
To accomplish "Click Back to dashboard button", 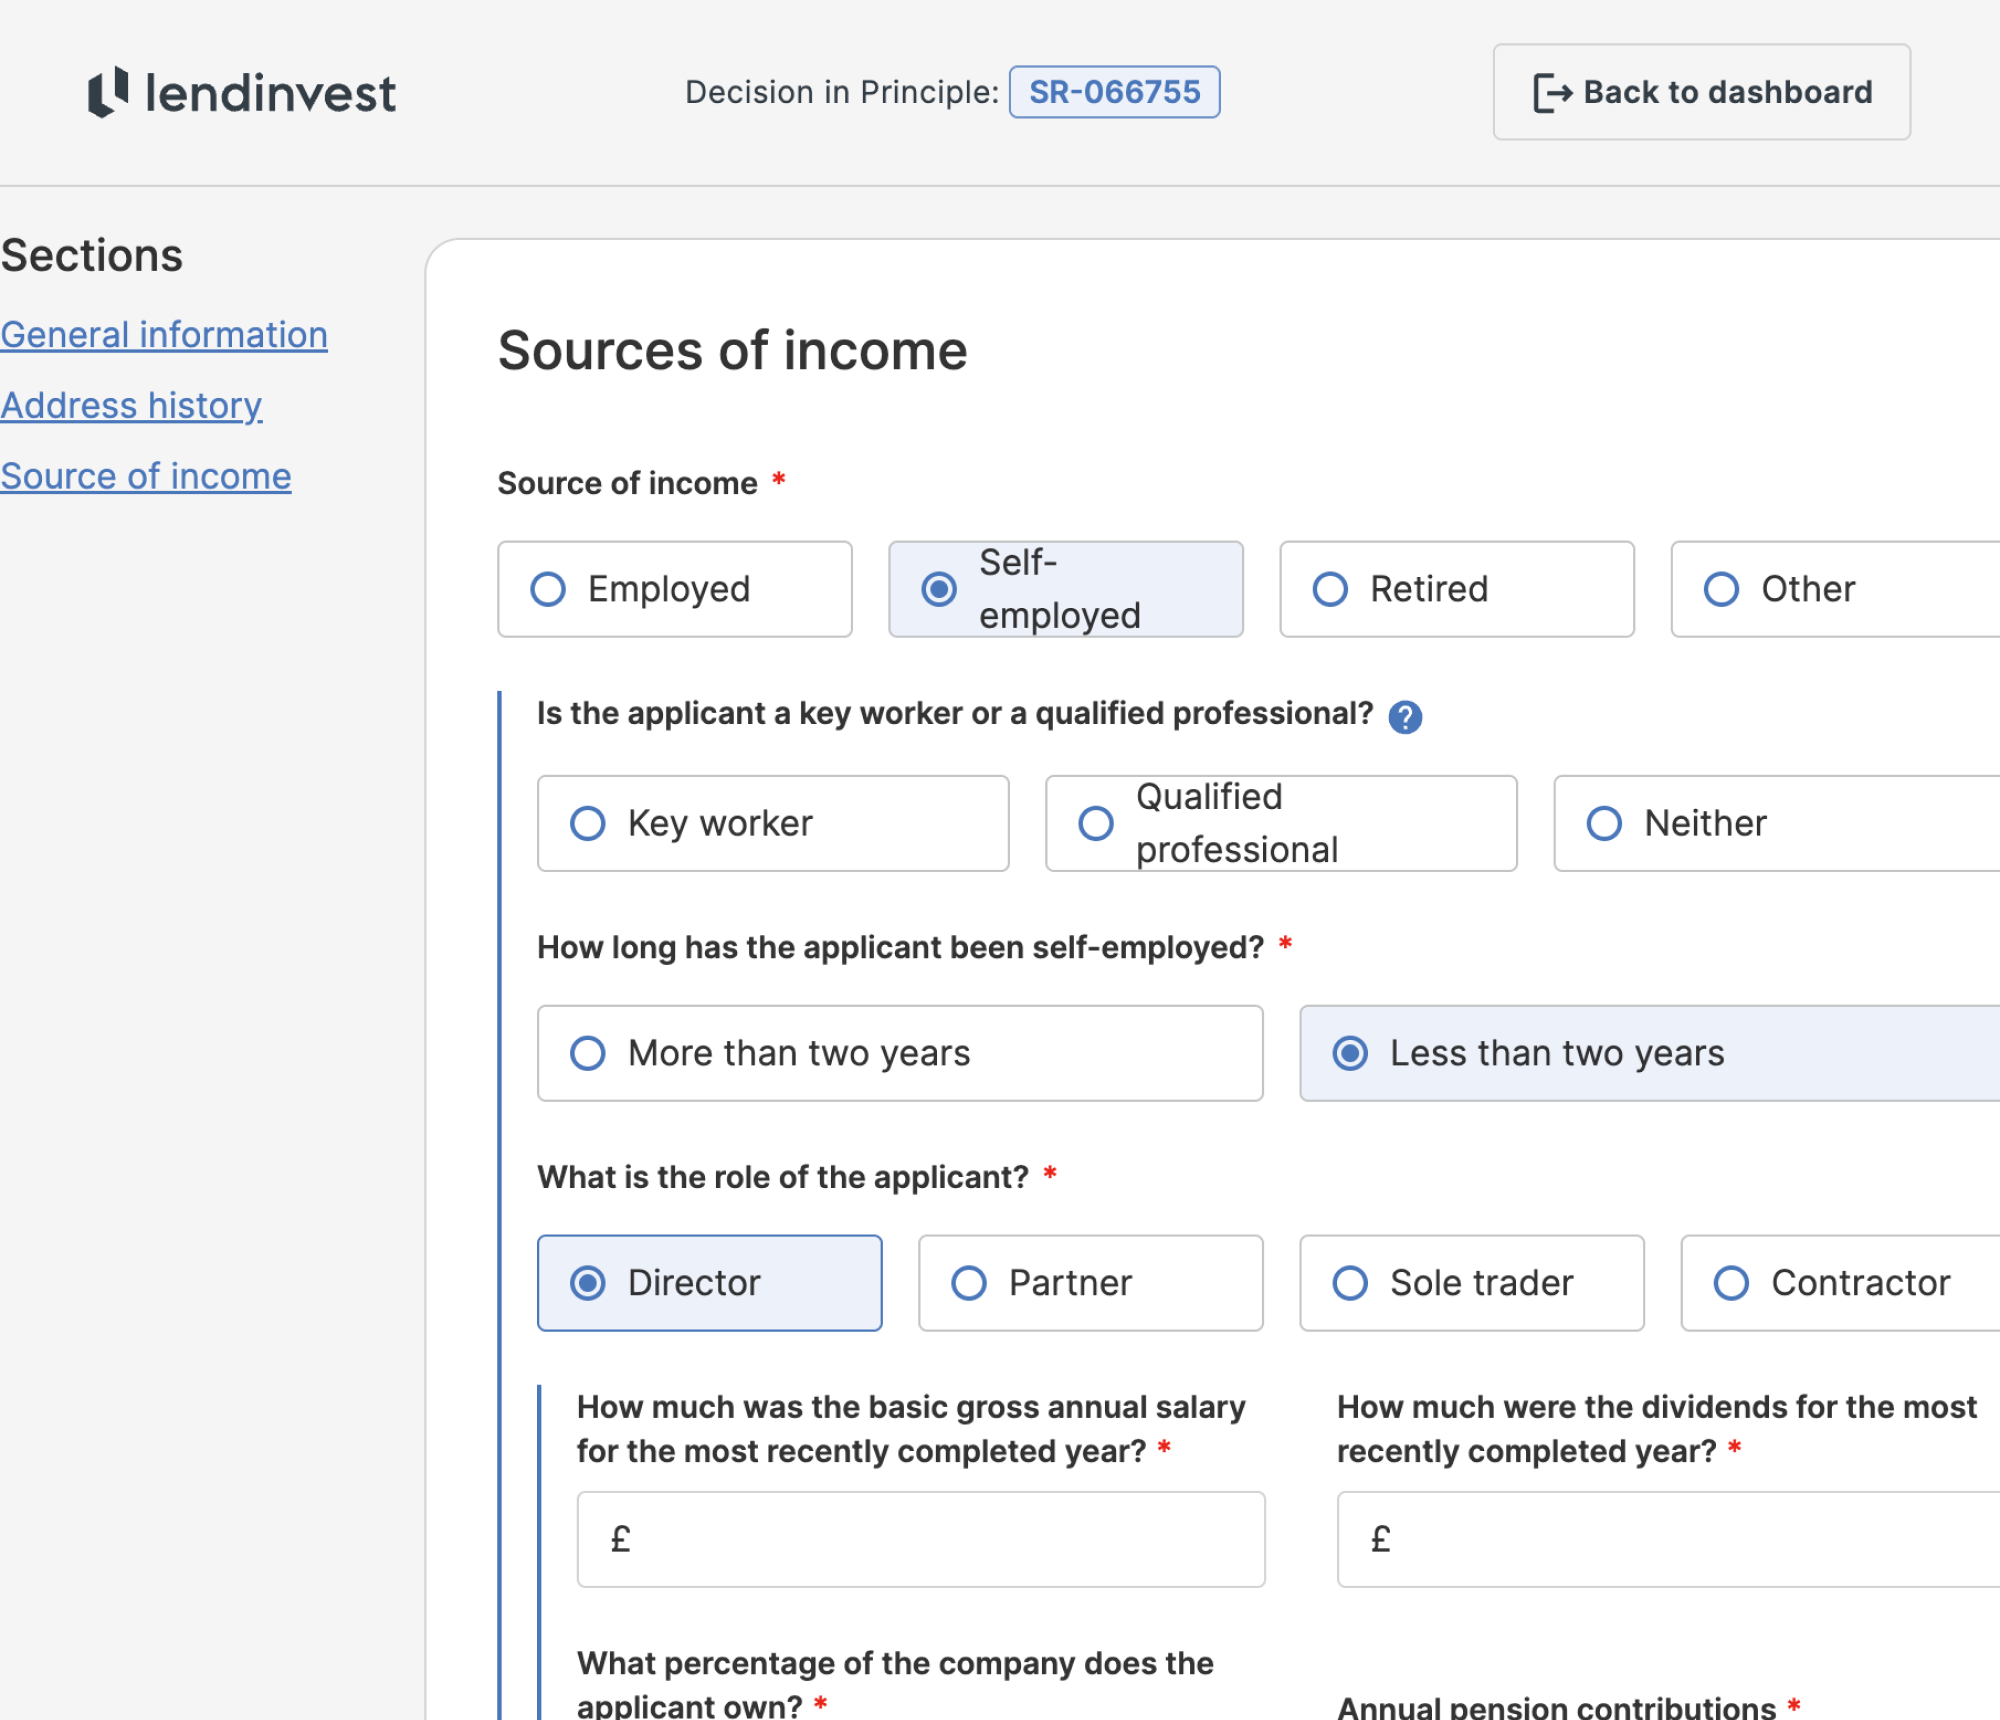I will [x=1701, y=92].
